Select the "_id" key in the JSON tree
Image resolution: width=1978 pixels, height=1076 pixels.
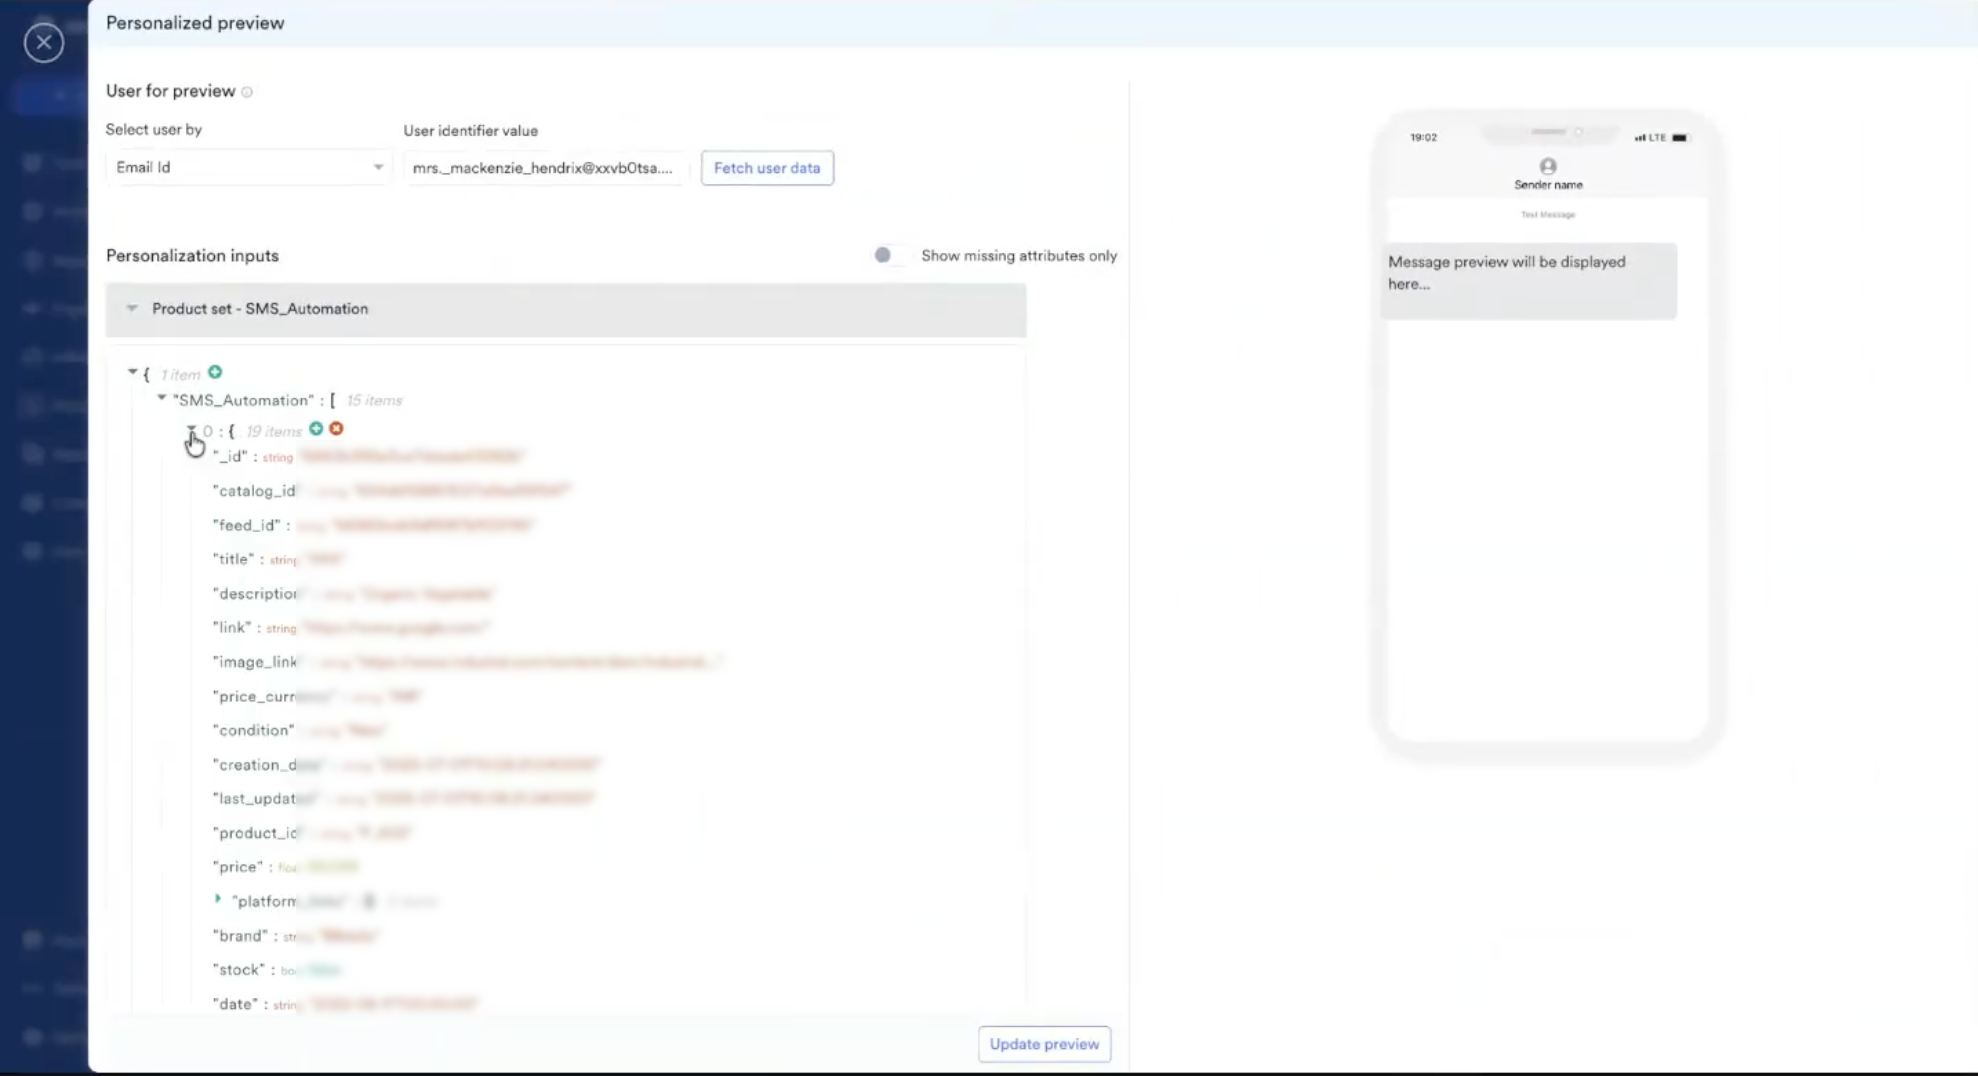tap(230, 456)
